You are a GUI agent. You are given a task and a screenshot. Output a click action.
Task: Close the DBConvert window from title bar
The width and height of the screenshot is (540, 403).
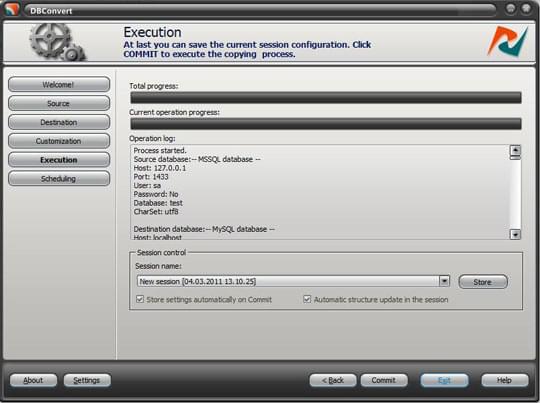526,9
